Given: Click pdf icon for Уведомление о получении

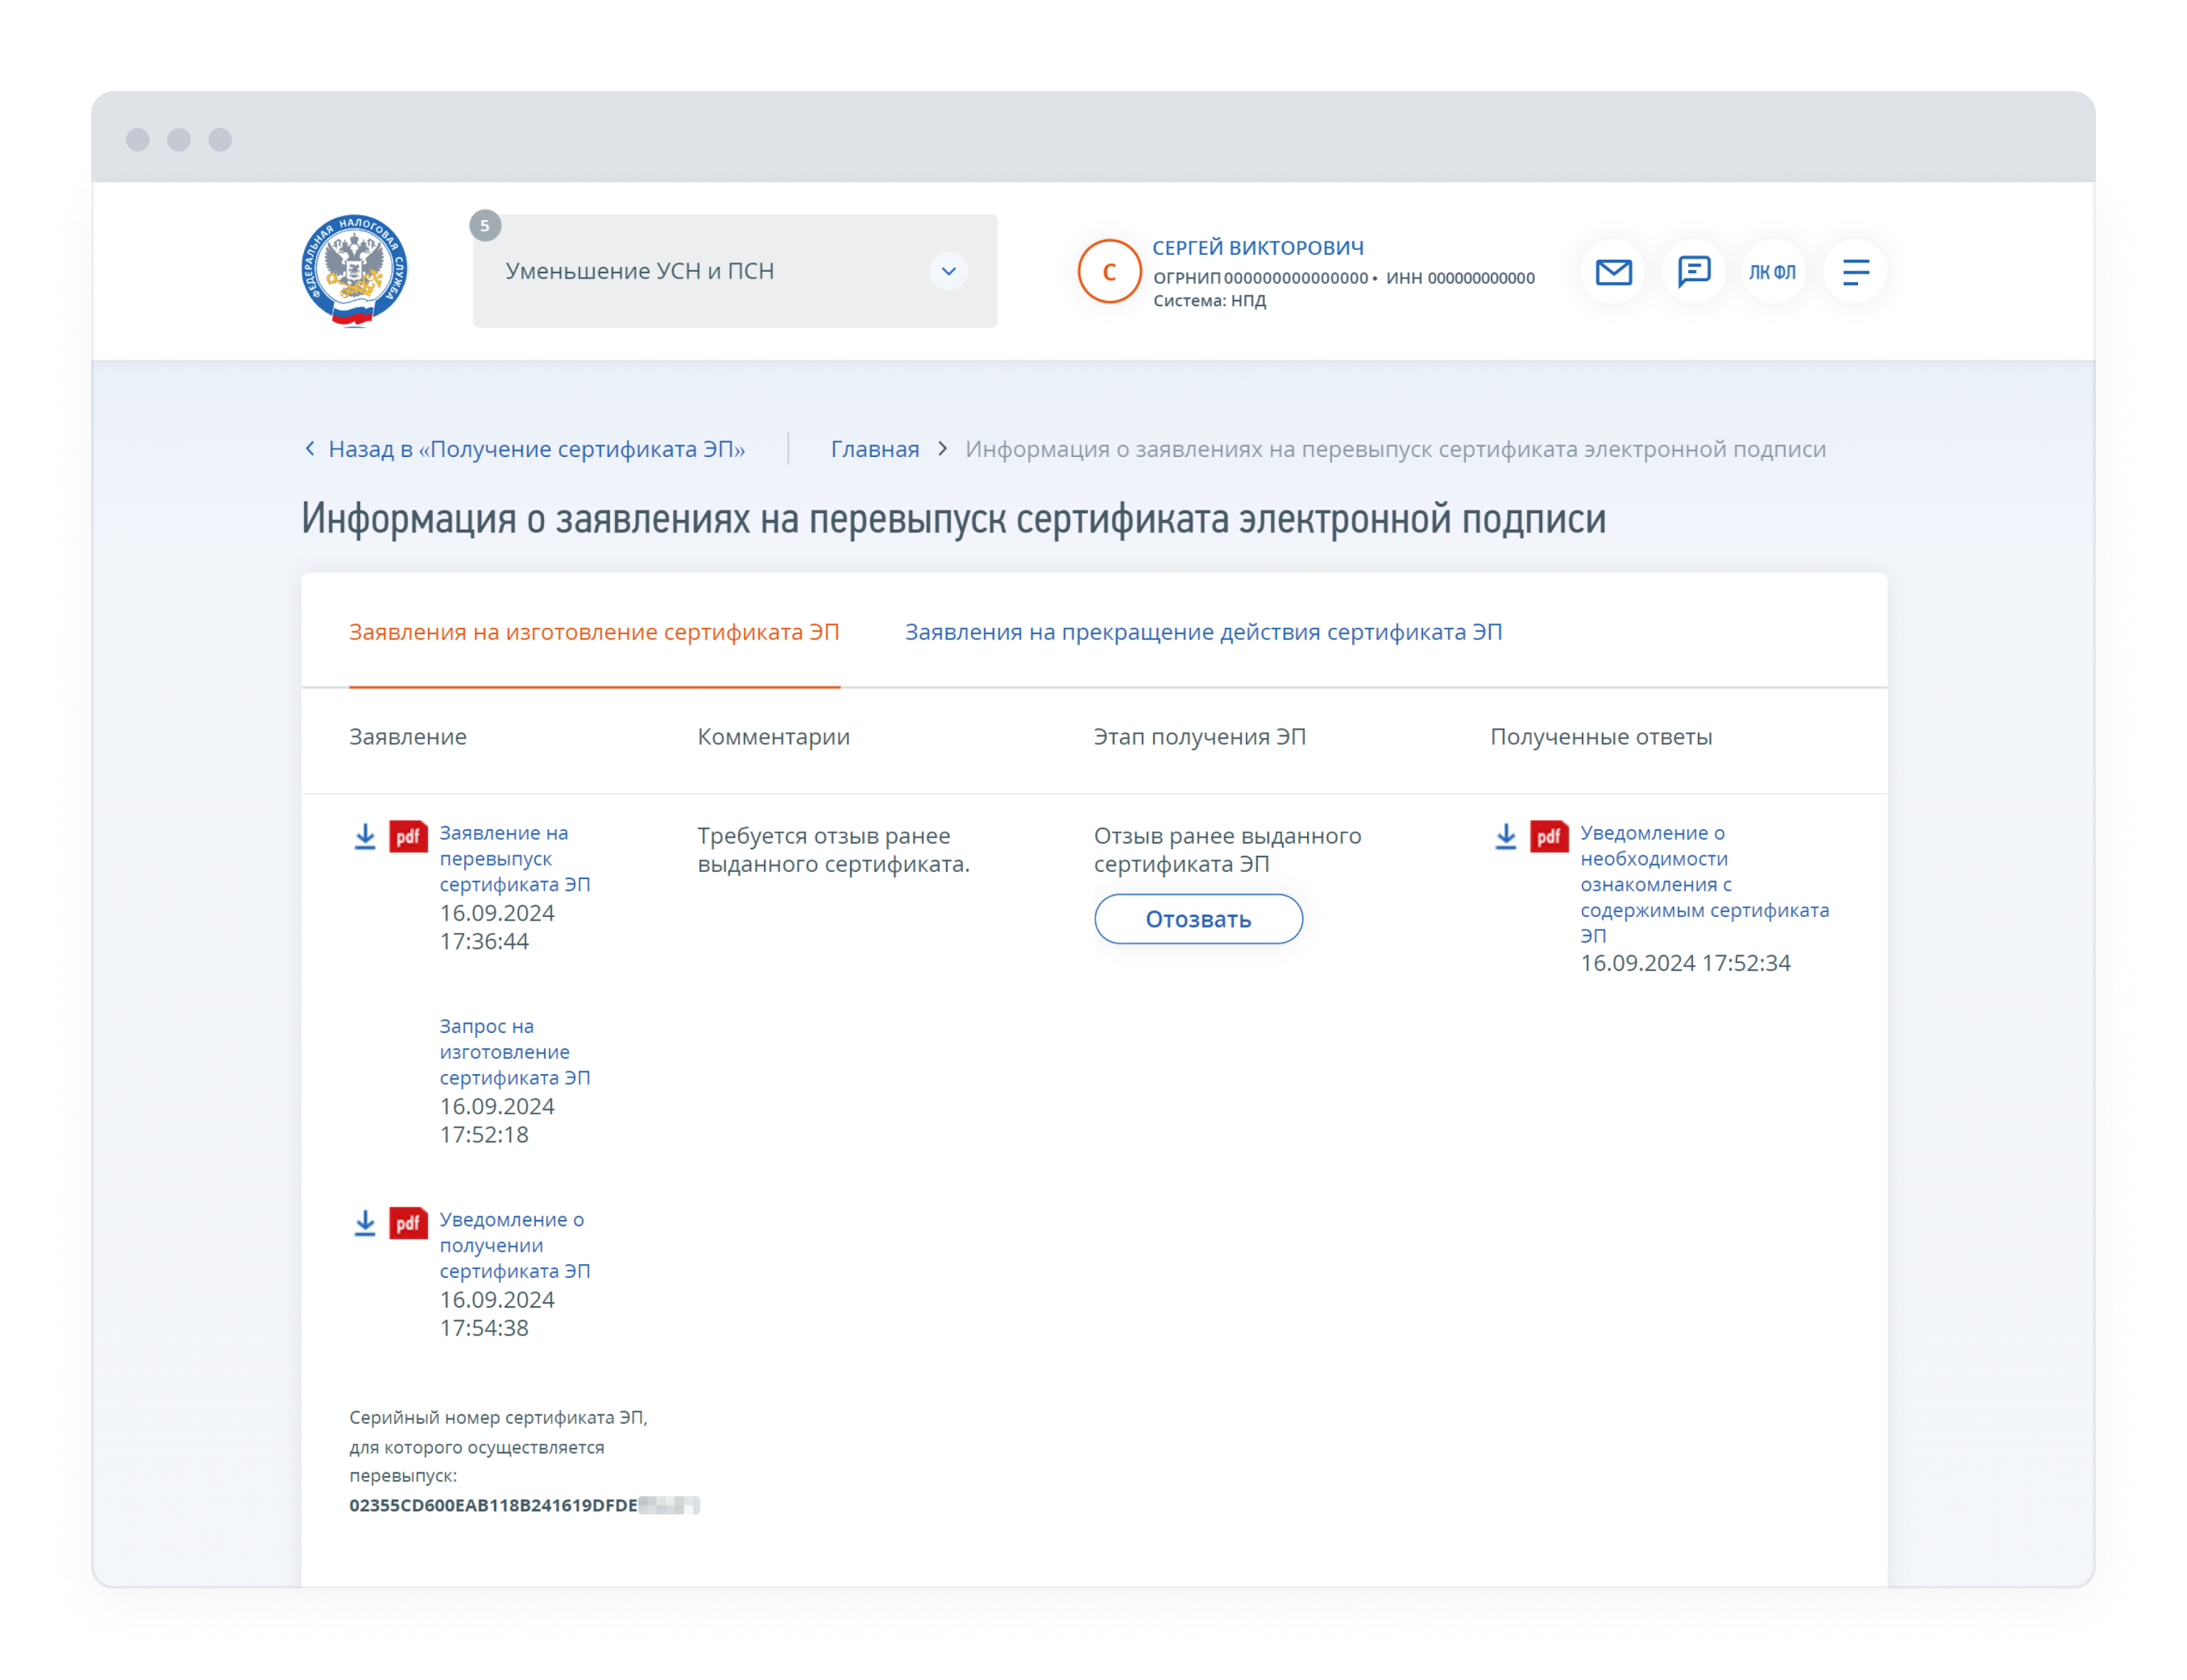Looking at the screenshot, I should point(408,1222).
